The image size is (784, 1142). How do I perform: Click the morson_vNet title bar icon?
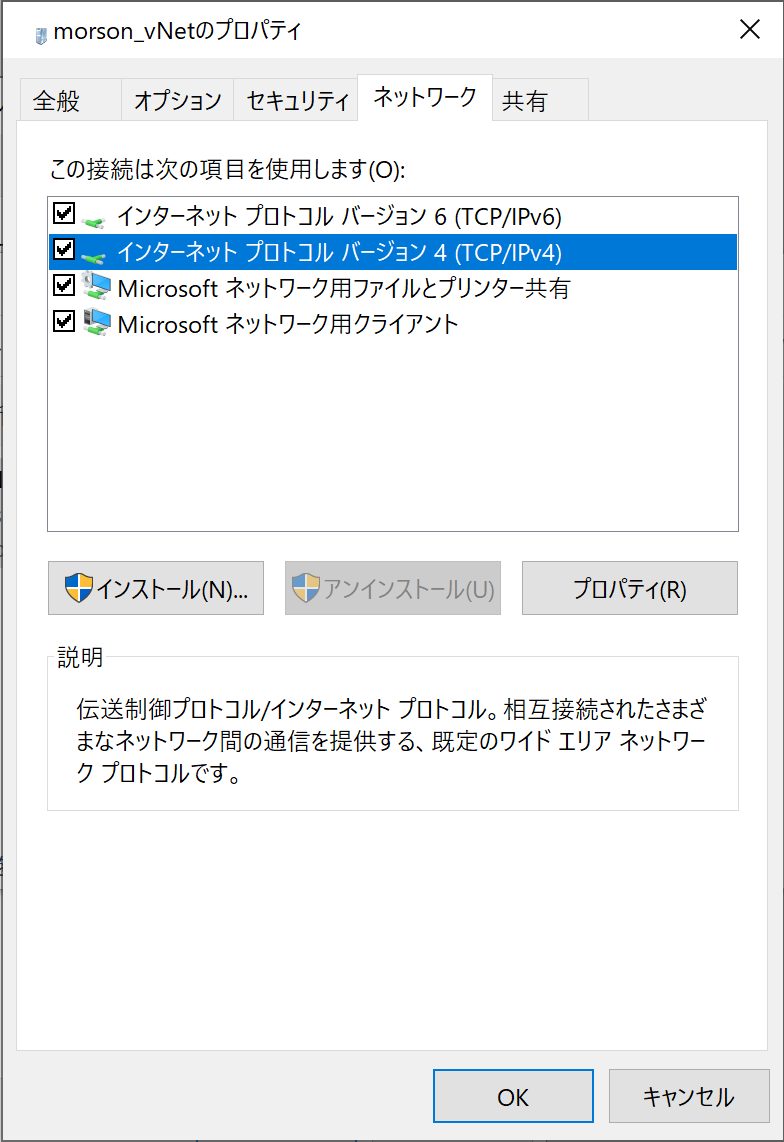point(40,32)
